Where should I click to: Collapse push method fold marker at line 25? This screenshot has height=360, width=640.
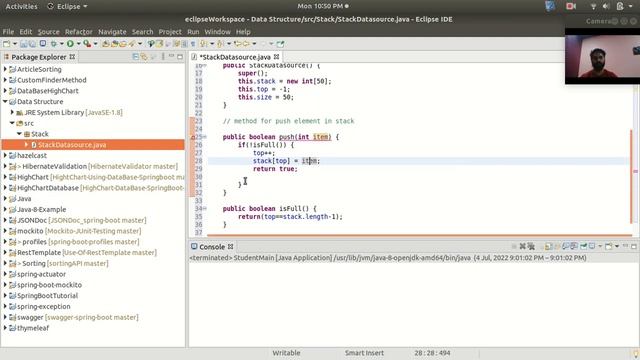click(x=205, y=137)
